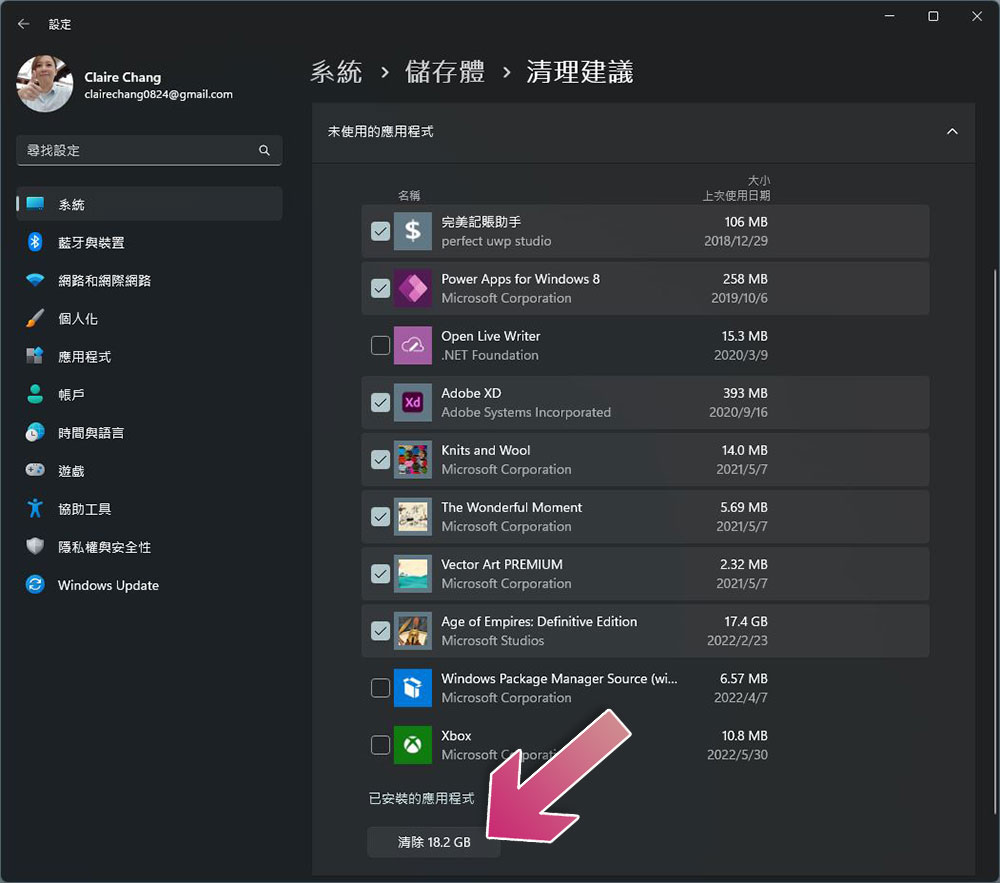Click The Wonderful Moment app icon

[x=413, y=516]
